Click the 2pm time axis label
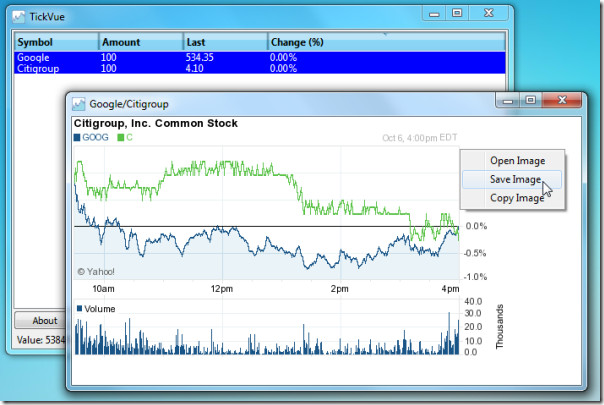Screen dimensions: 604x405 339,289
